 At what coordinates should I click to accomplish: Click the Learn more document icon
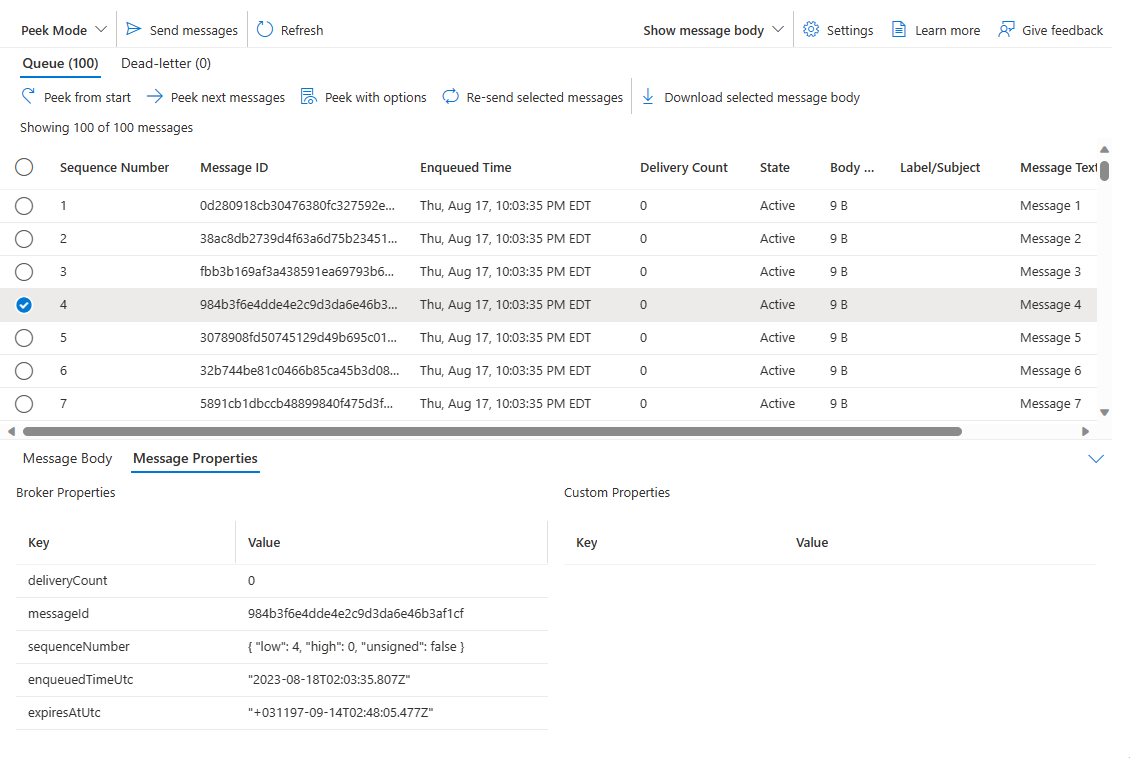pos(900,30)
